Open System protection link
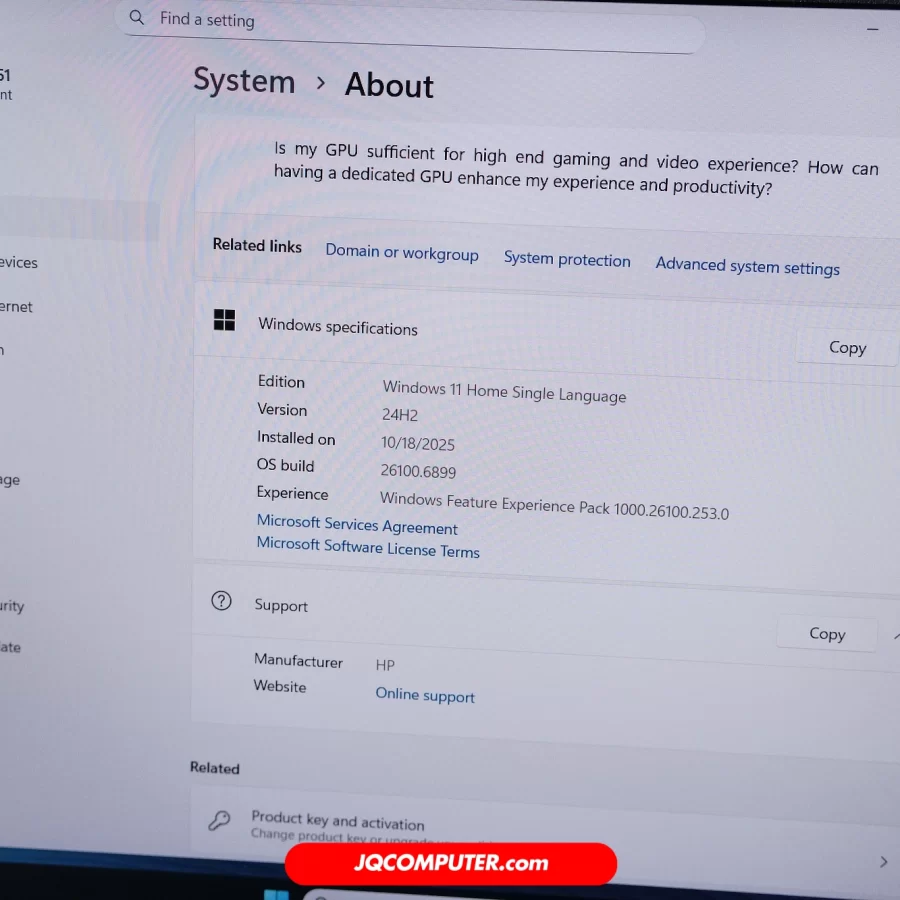 567,260
